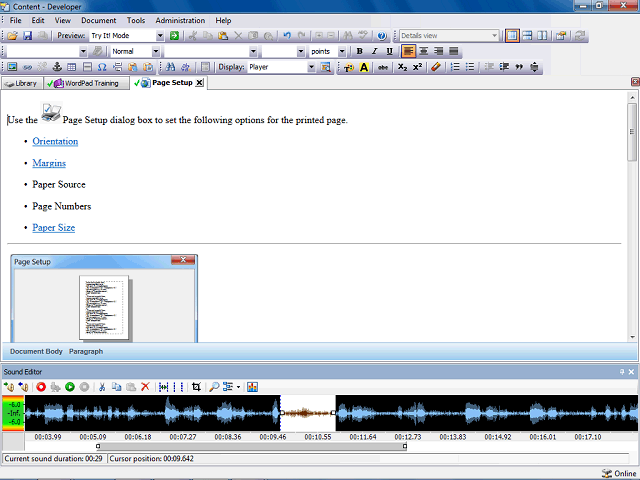Open Help with the question mark icon
Image resolution: width=640 pixels, height=480 pixels.
(x=382, y=36)
